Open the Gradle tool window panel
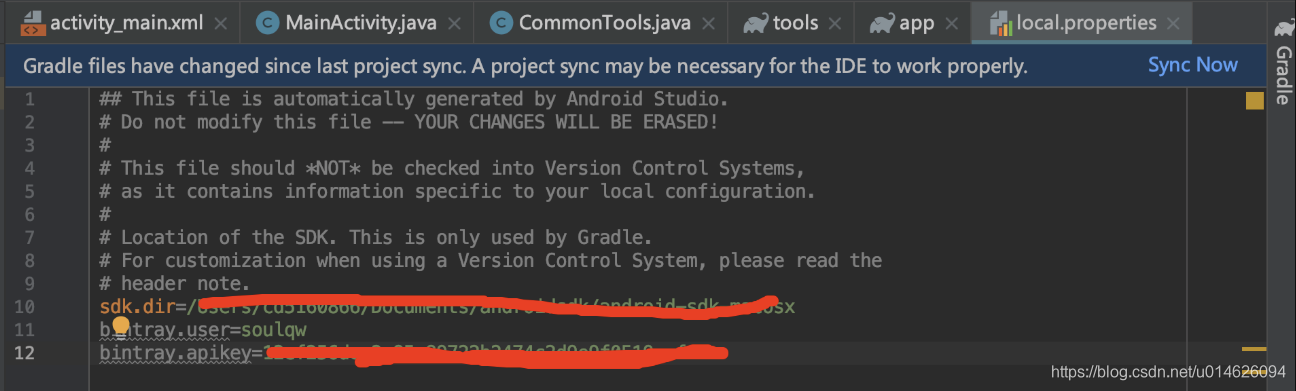The height and width of the screenshot is (391, 1296). [1282, 60]
